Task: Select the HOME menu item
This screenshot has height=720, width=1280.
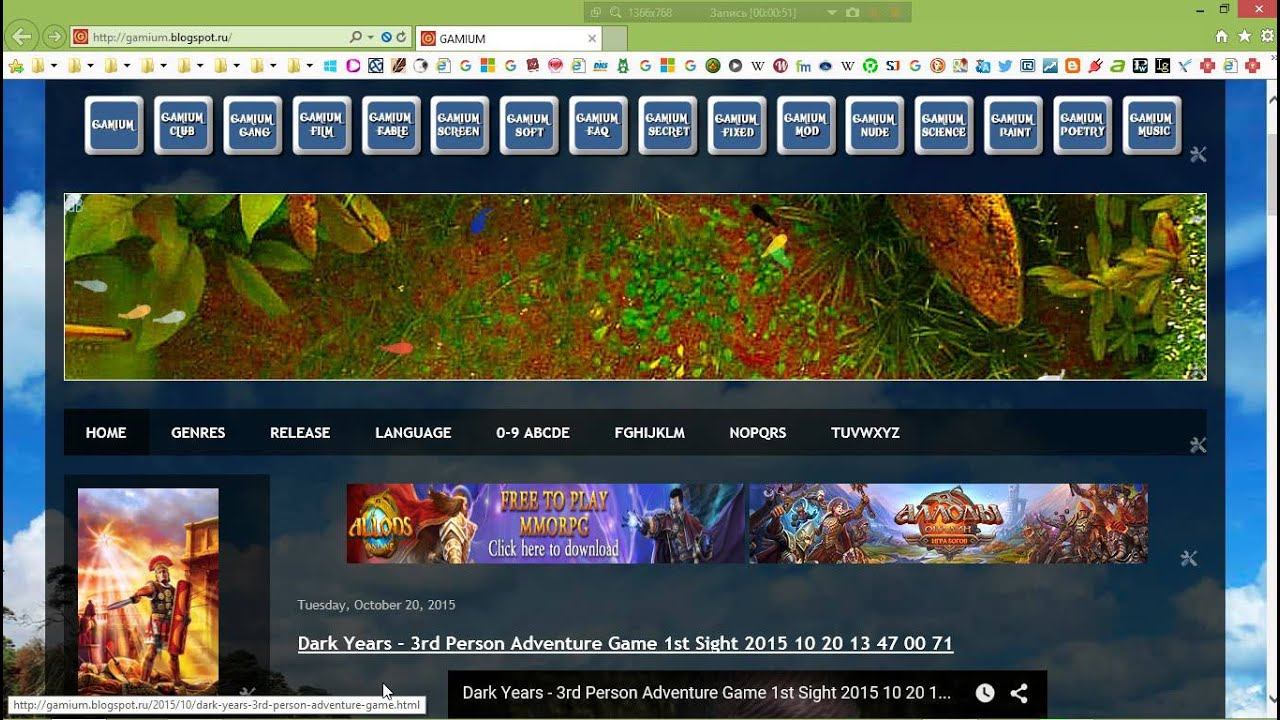Action: click(106, 433)
